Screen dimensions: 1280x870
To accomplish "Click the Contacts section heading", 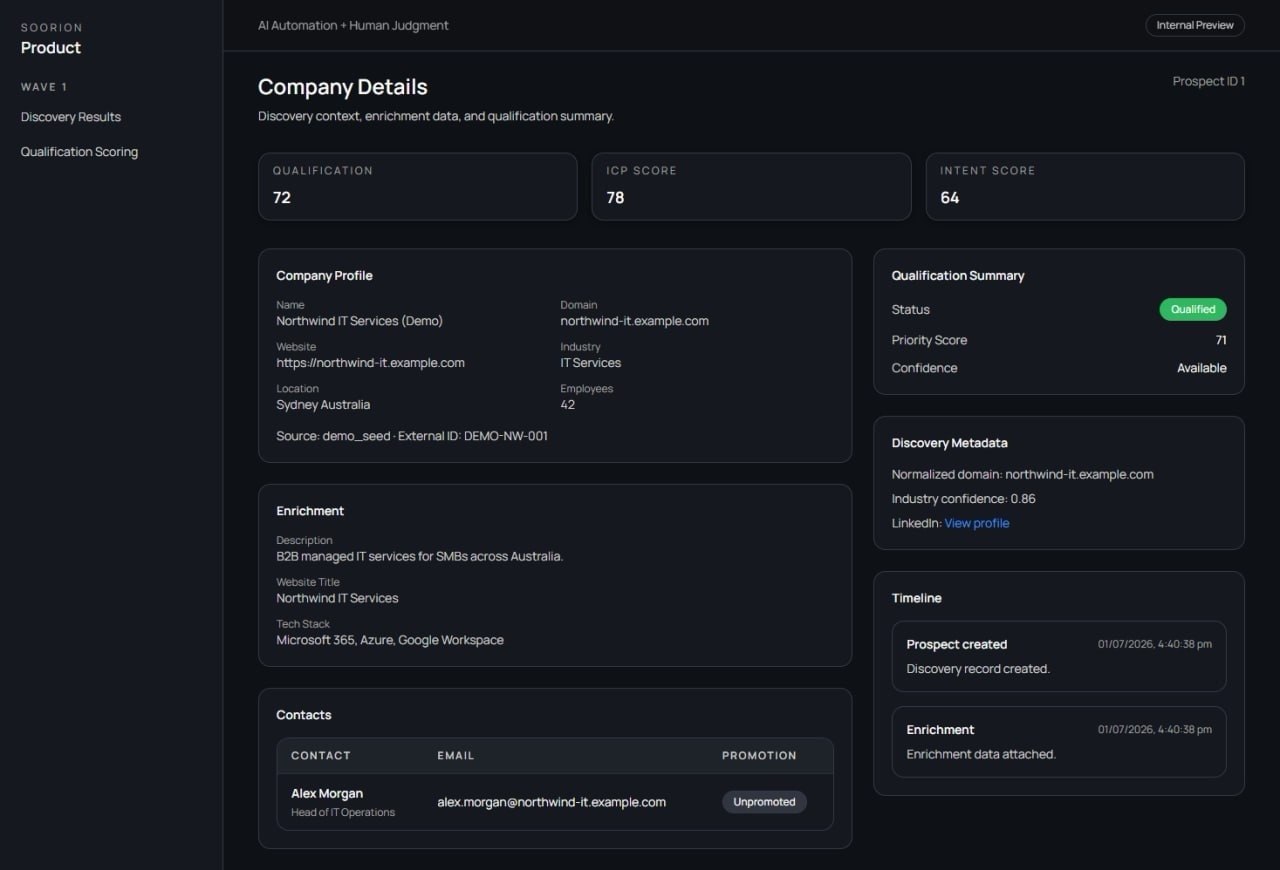I will [x=304, y=715].
